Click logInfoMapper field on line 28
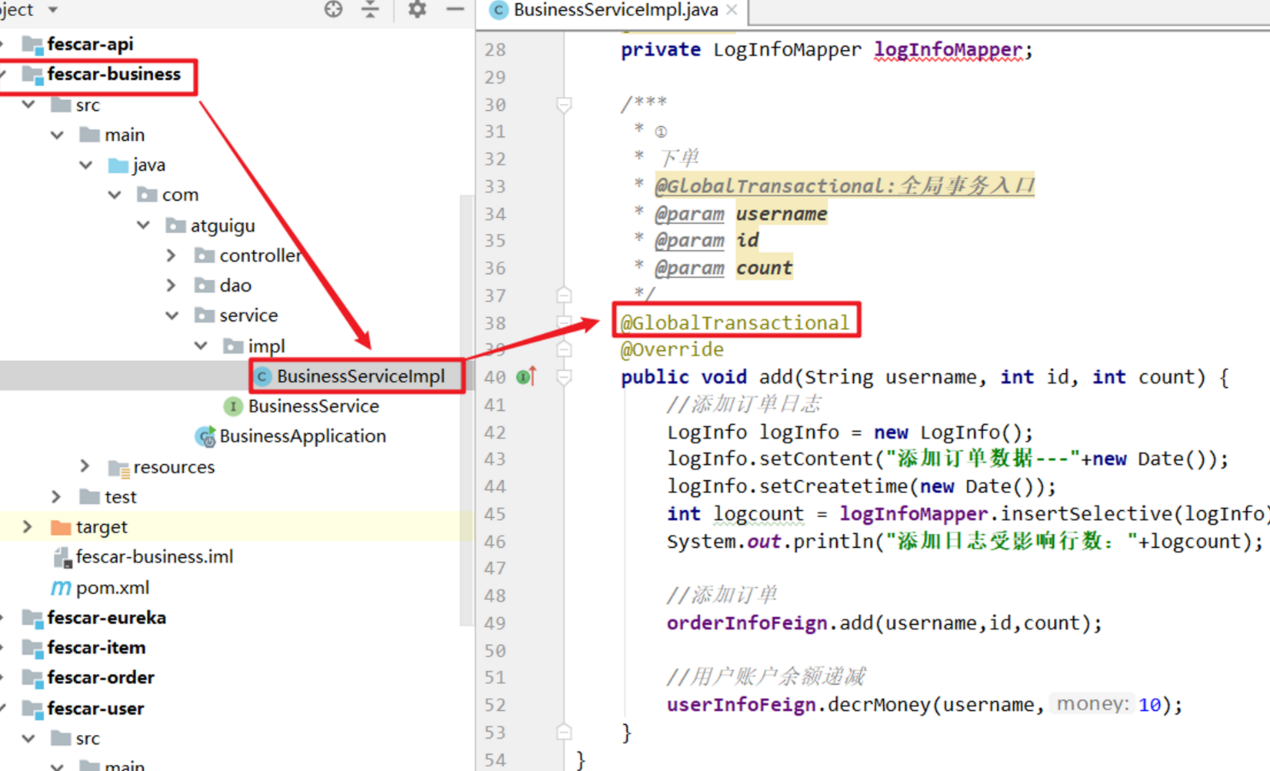This screenshot has height=771, width=1270. coord(948,49)
